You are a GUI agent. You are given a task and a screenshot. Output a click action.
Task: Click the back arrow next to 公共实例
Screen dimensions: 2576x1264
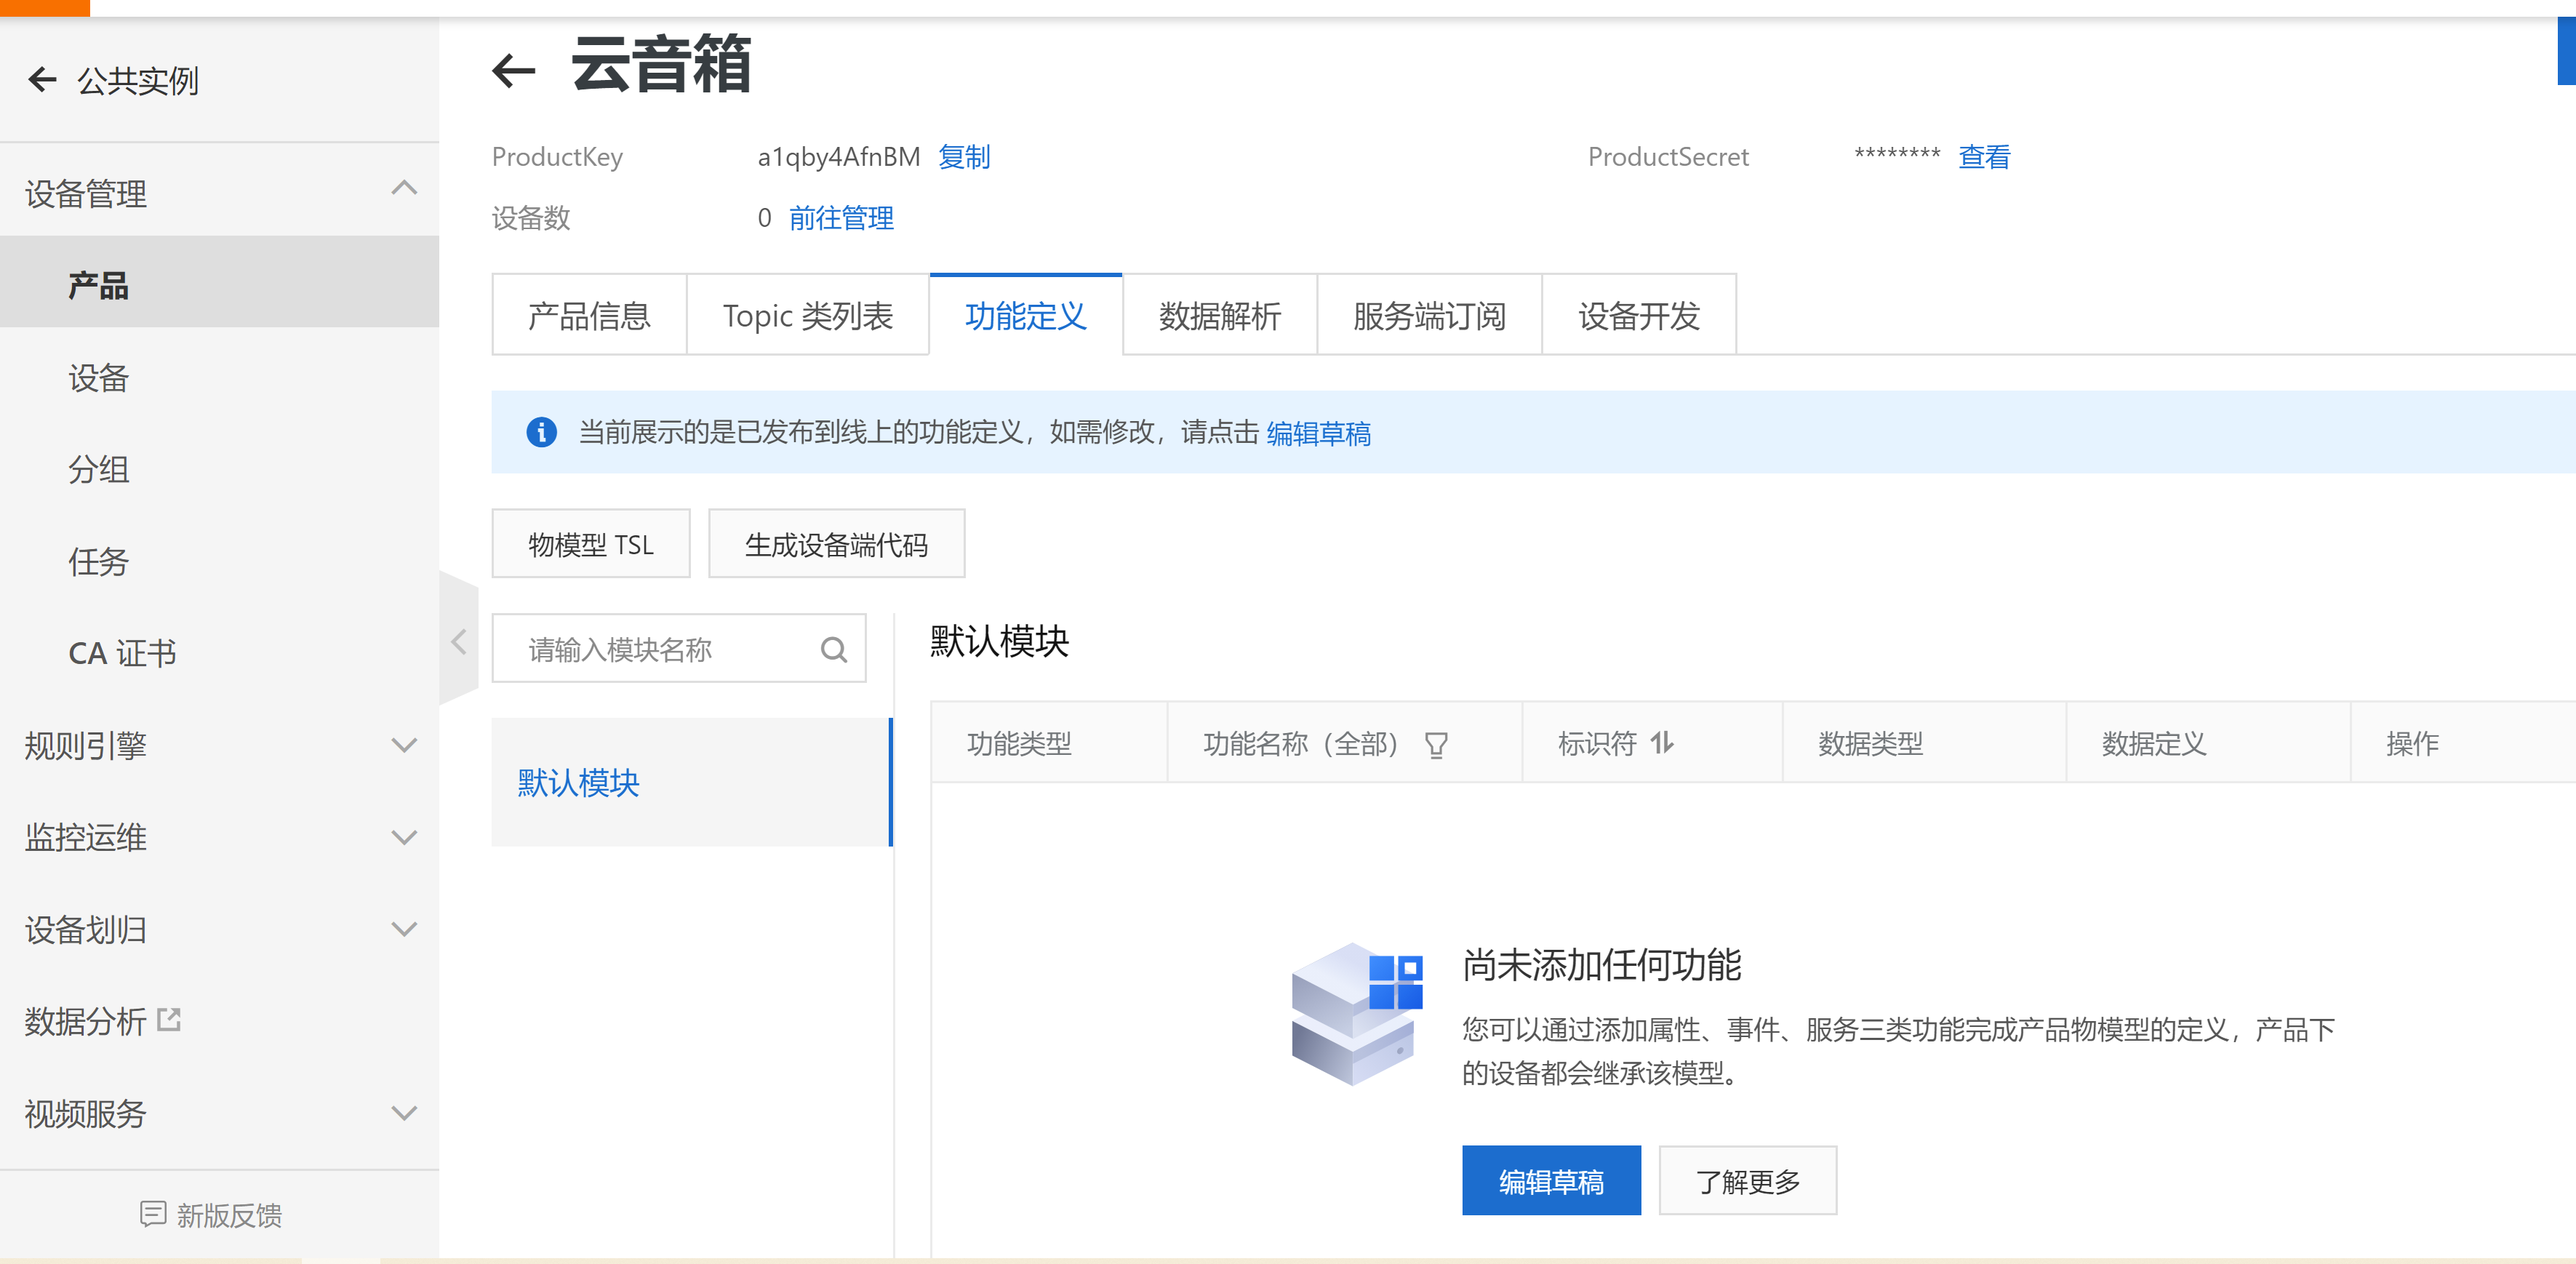pos(42,79)
